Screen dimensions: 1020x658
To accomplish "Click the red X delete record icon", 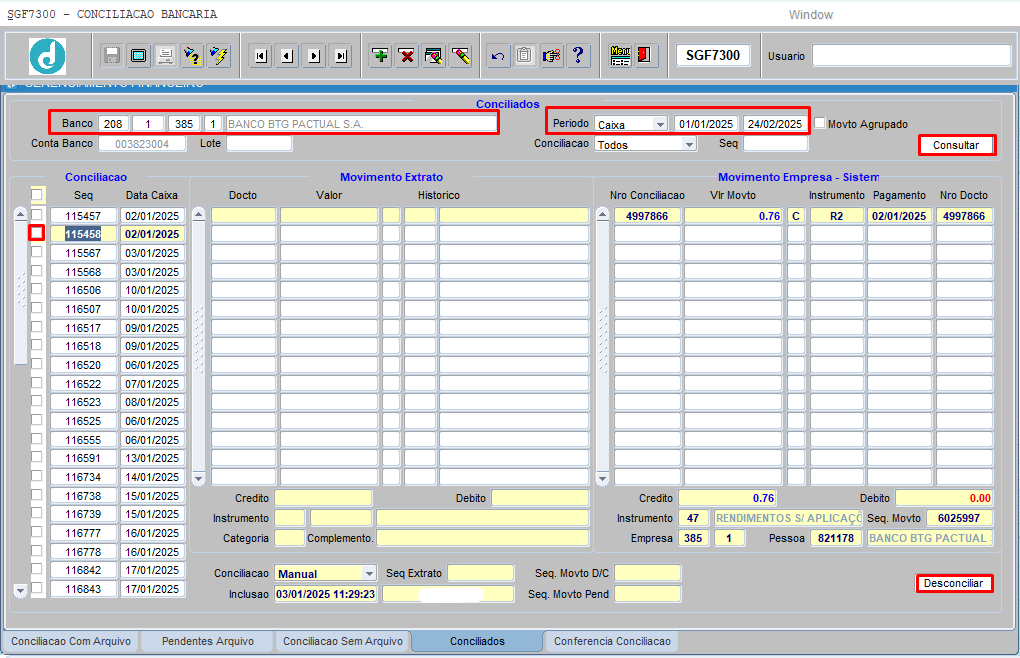I will pyautogui.click(x=407, y=56).
